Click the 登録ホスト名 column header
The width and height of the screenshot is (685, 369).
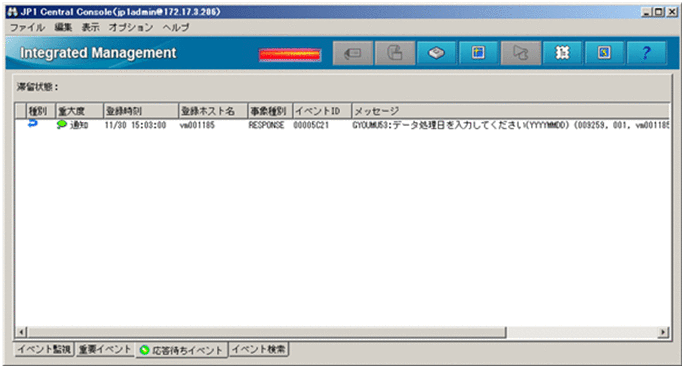coord(213,111)
